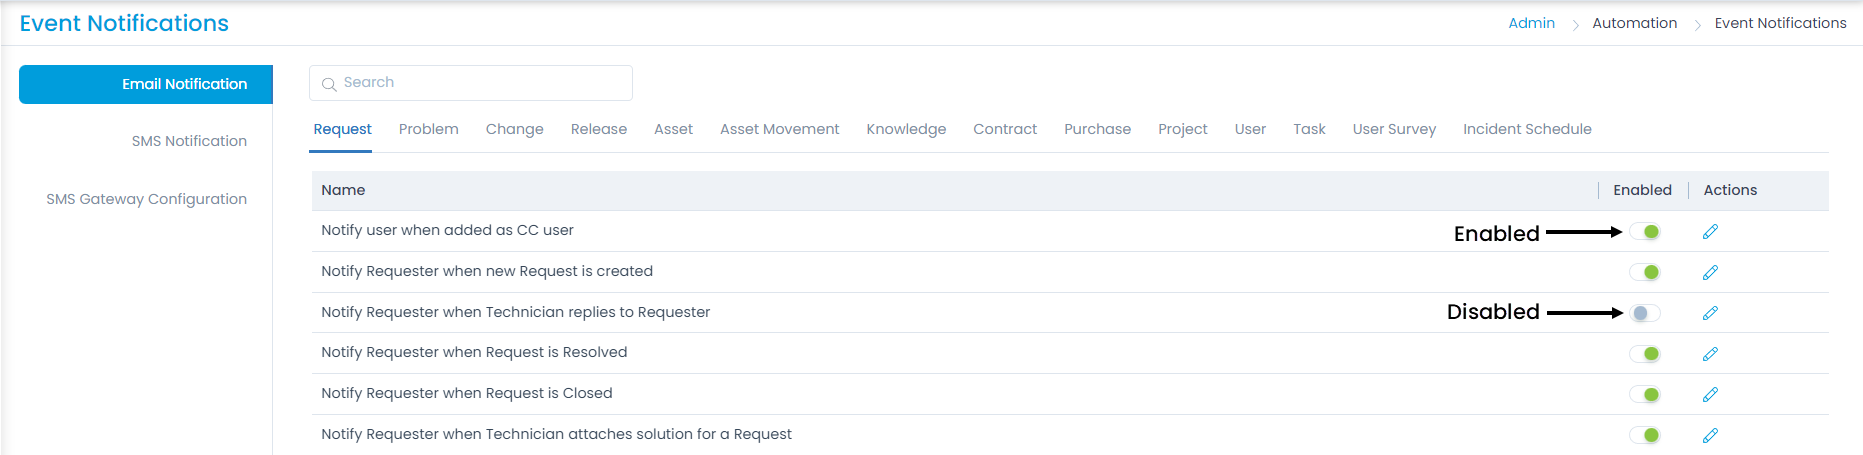Switch to the Knowledge tab

coord(906,129)
